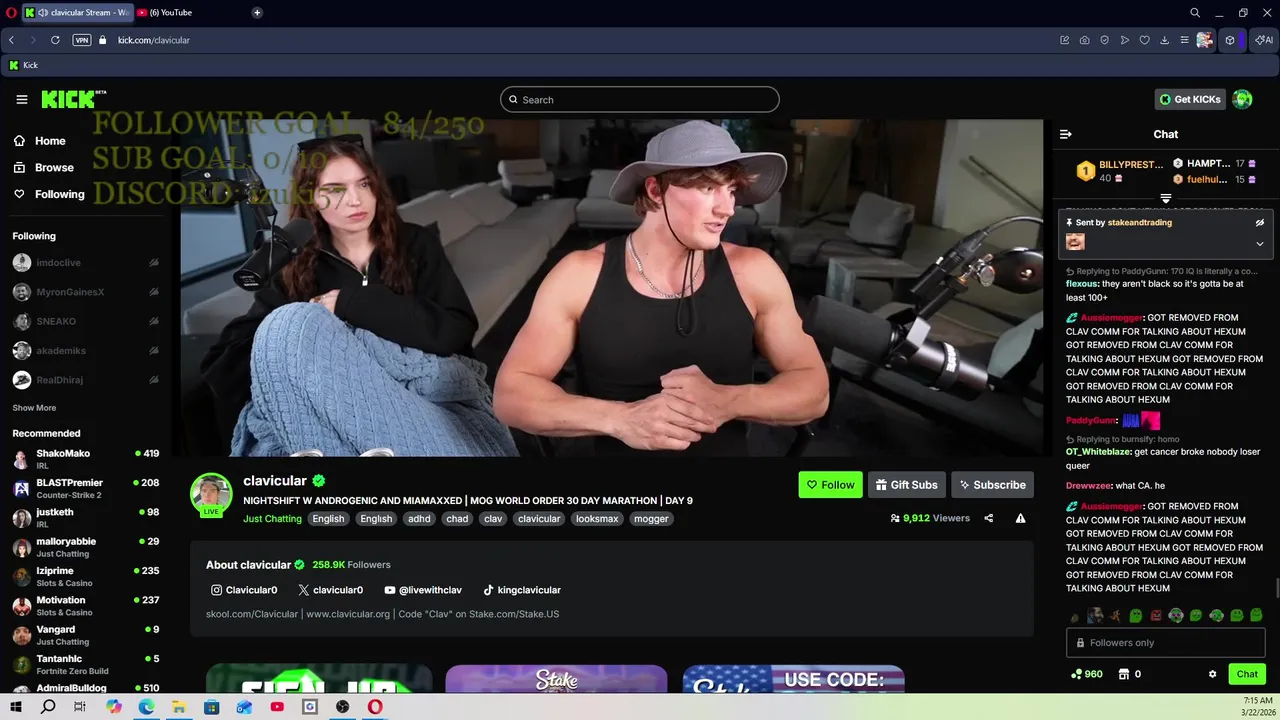Open a new browser tab
Screen dimensions: 1280x720
click(257, 12)
